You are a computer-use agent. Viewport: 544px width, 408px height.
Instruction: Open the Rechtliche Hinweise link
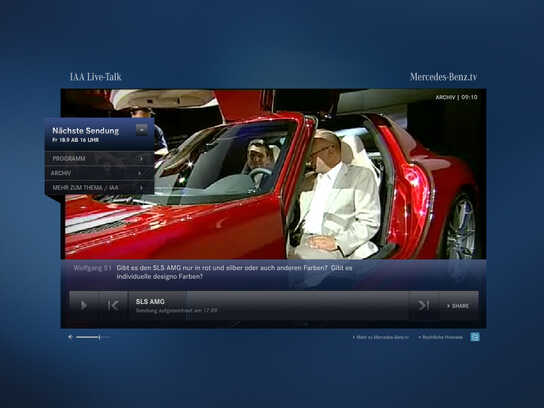pyautogui.click(x=441, y=337)
